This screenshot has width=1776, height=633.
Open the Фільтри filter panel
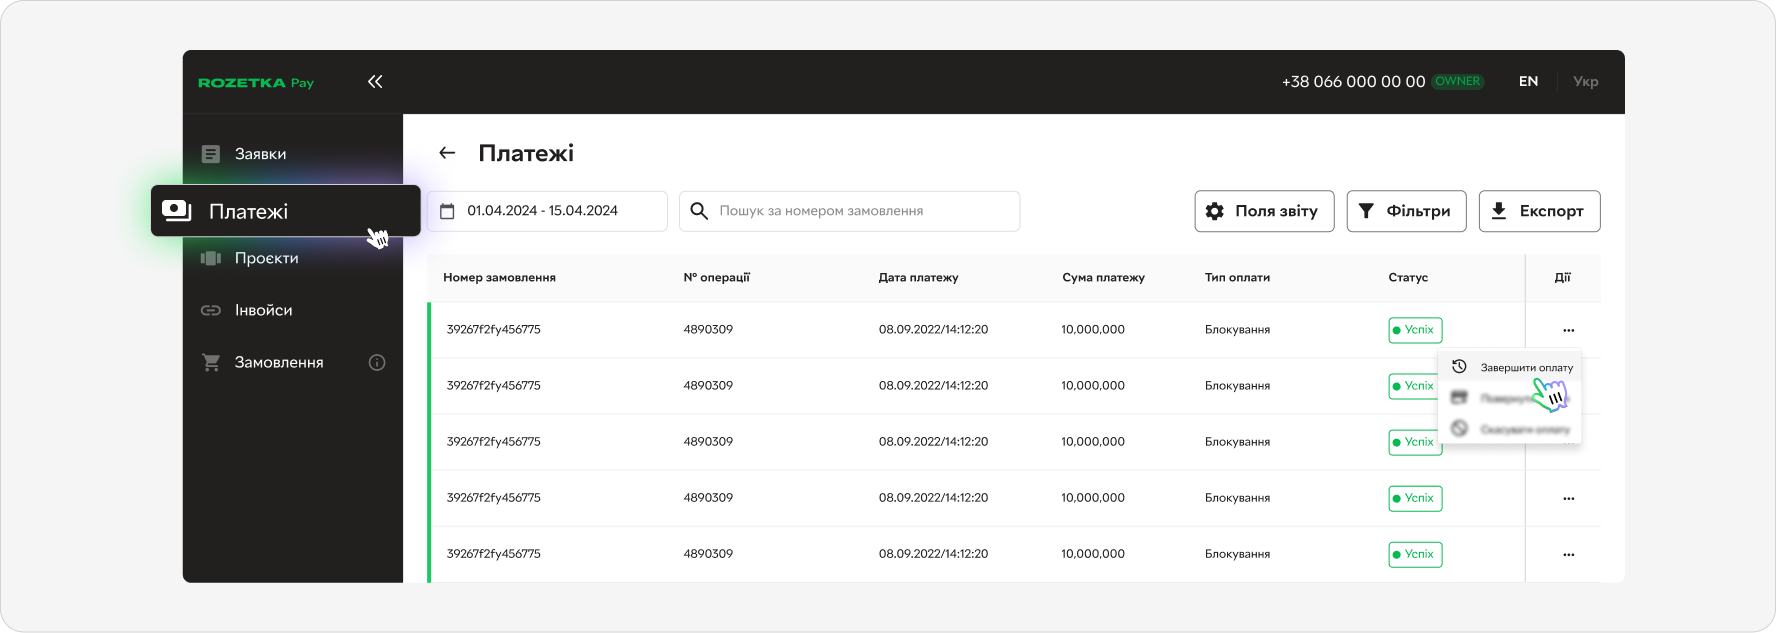point(1406,211)
